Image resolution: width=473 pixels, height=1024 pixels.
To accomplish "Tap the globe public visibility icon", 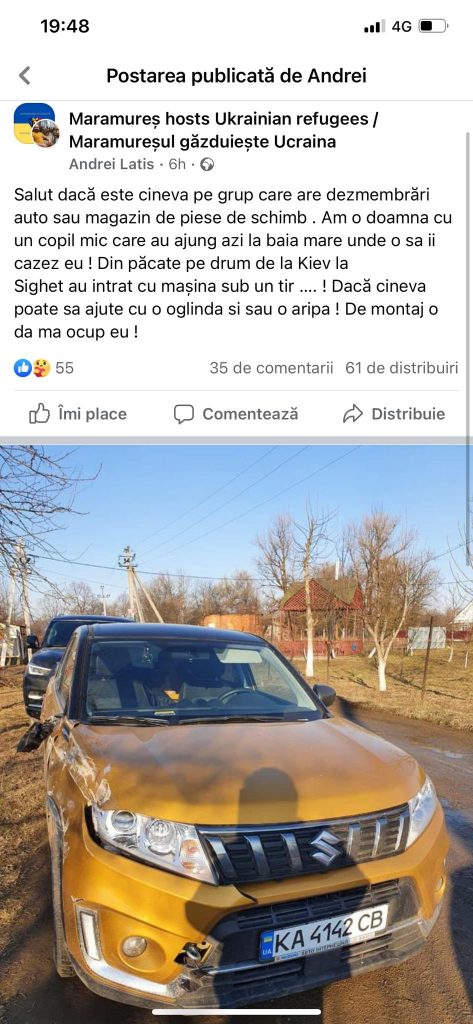I will pyautogui.click(x=207, y=165).
